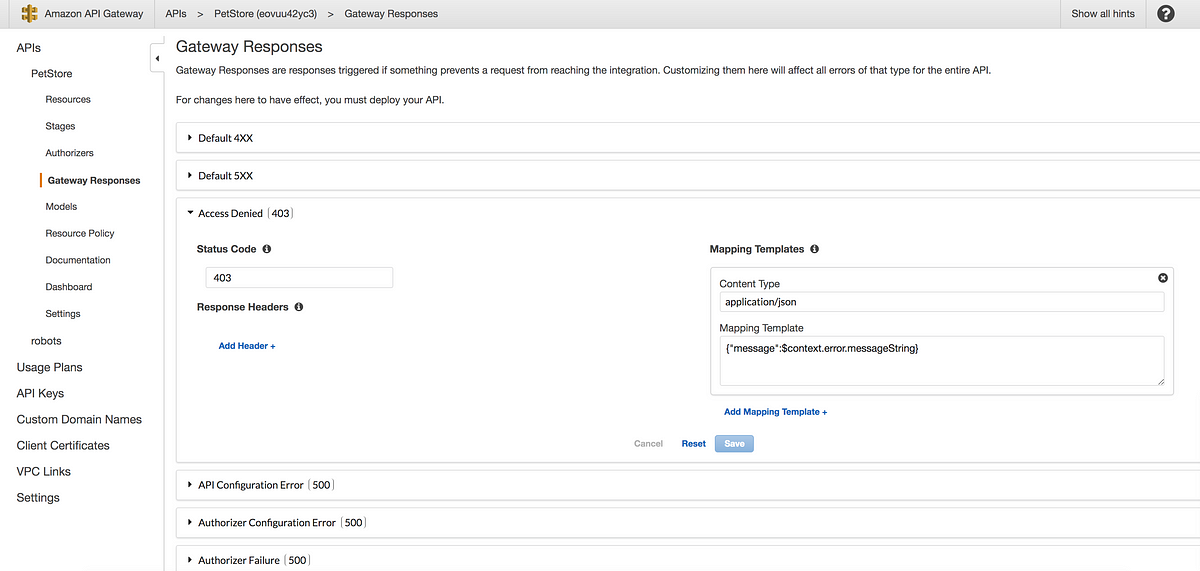Select the robots API in sidebar
1200x571 pixels.
coord(46,341)
